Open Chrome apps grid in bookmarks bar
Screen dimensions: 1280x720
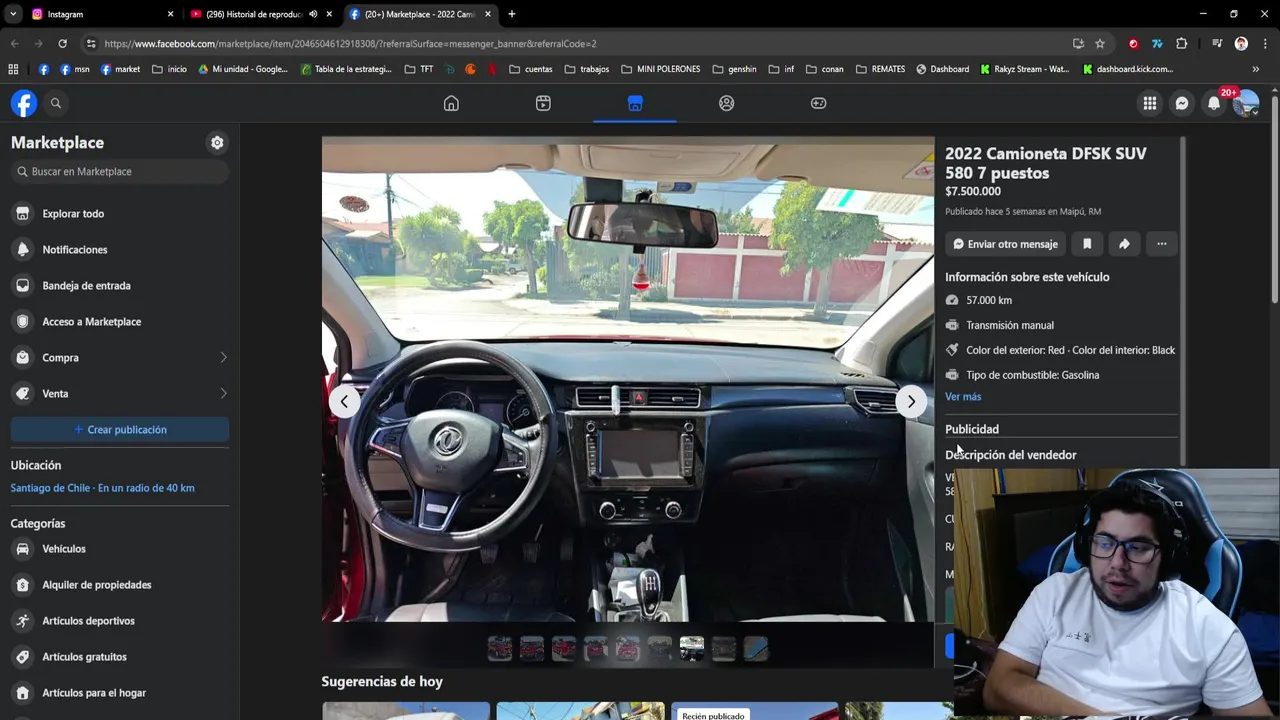coord(13,69)
